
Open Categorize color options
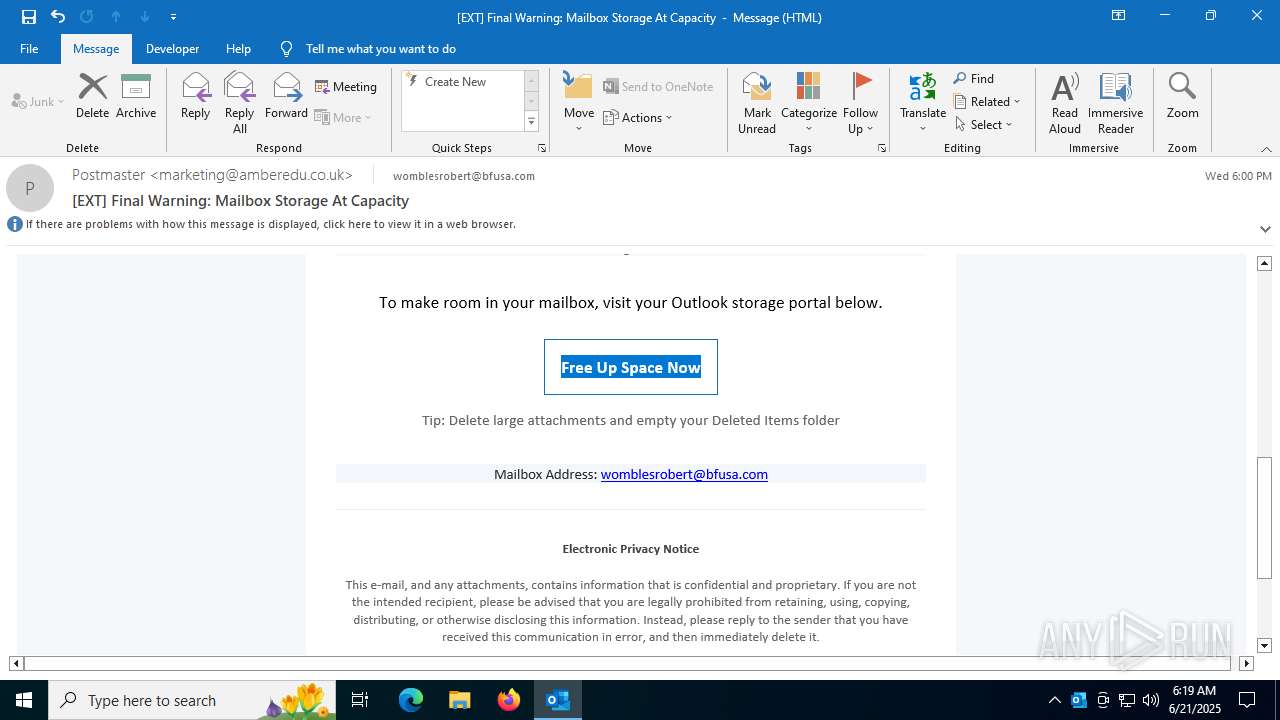[x=809, y=103]
